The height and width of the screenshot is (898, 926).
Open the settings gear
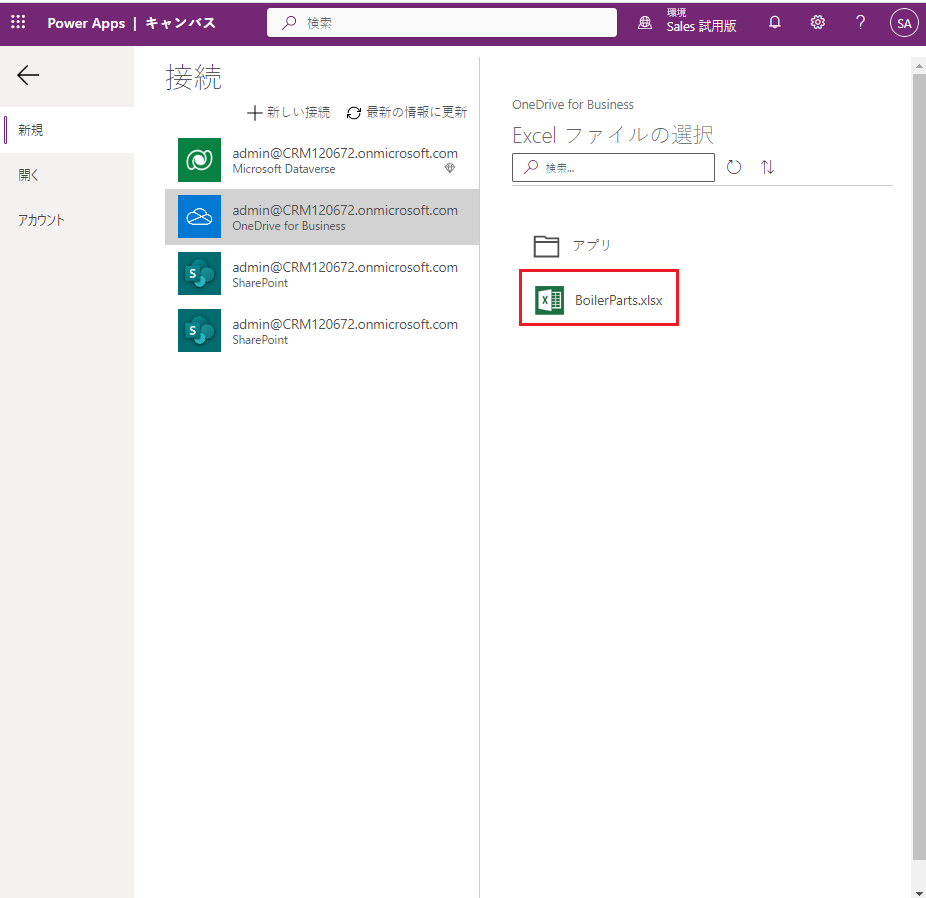(x=817, y=22)
